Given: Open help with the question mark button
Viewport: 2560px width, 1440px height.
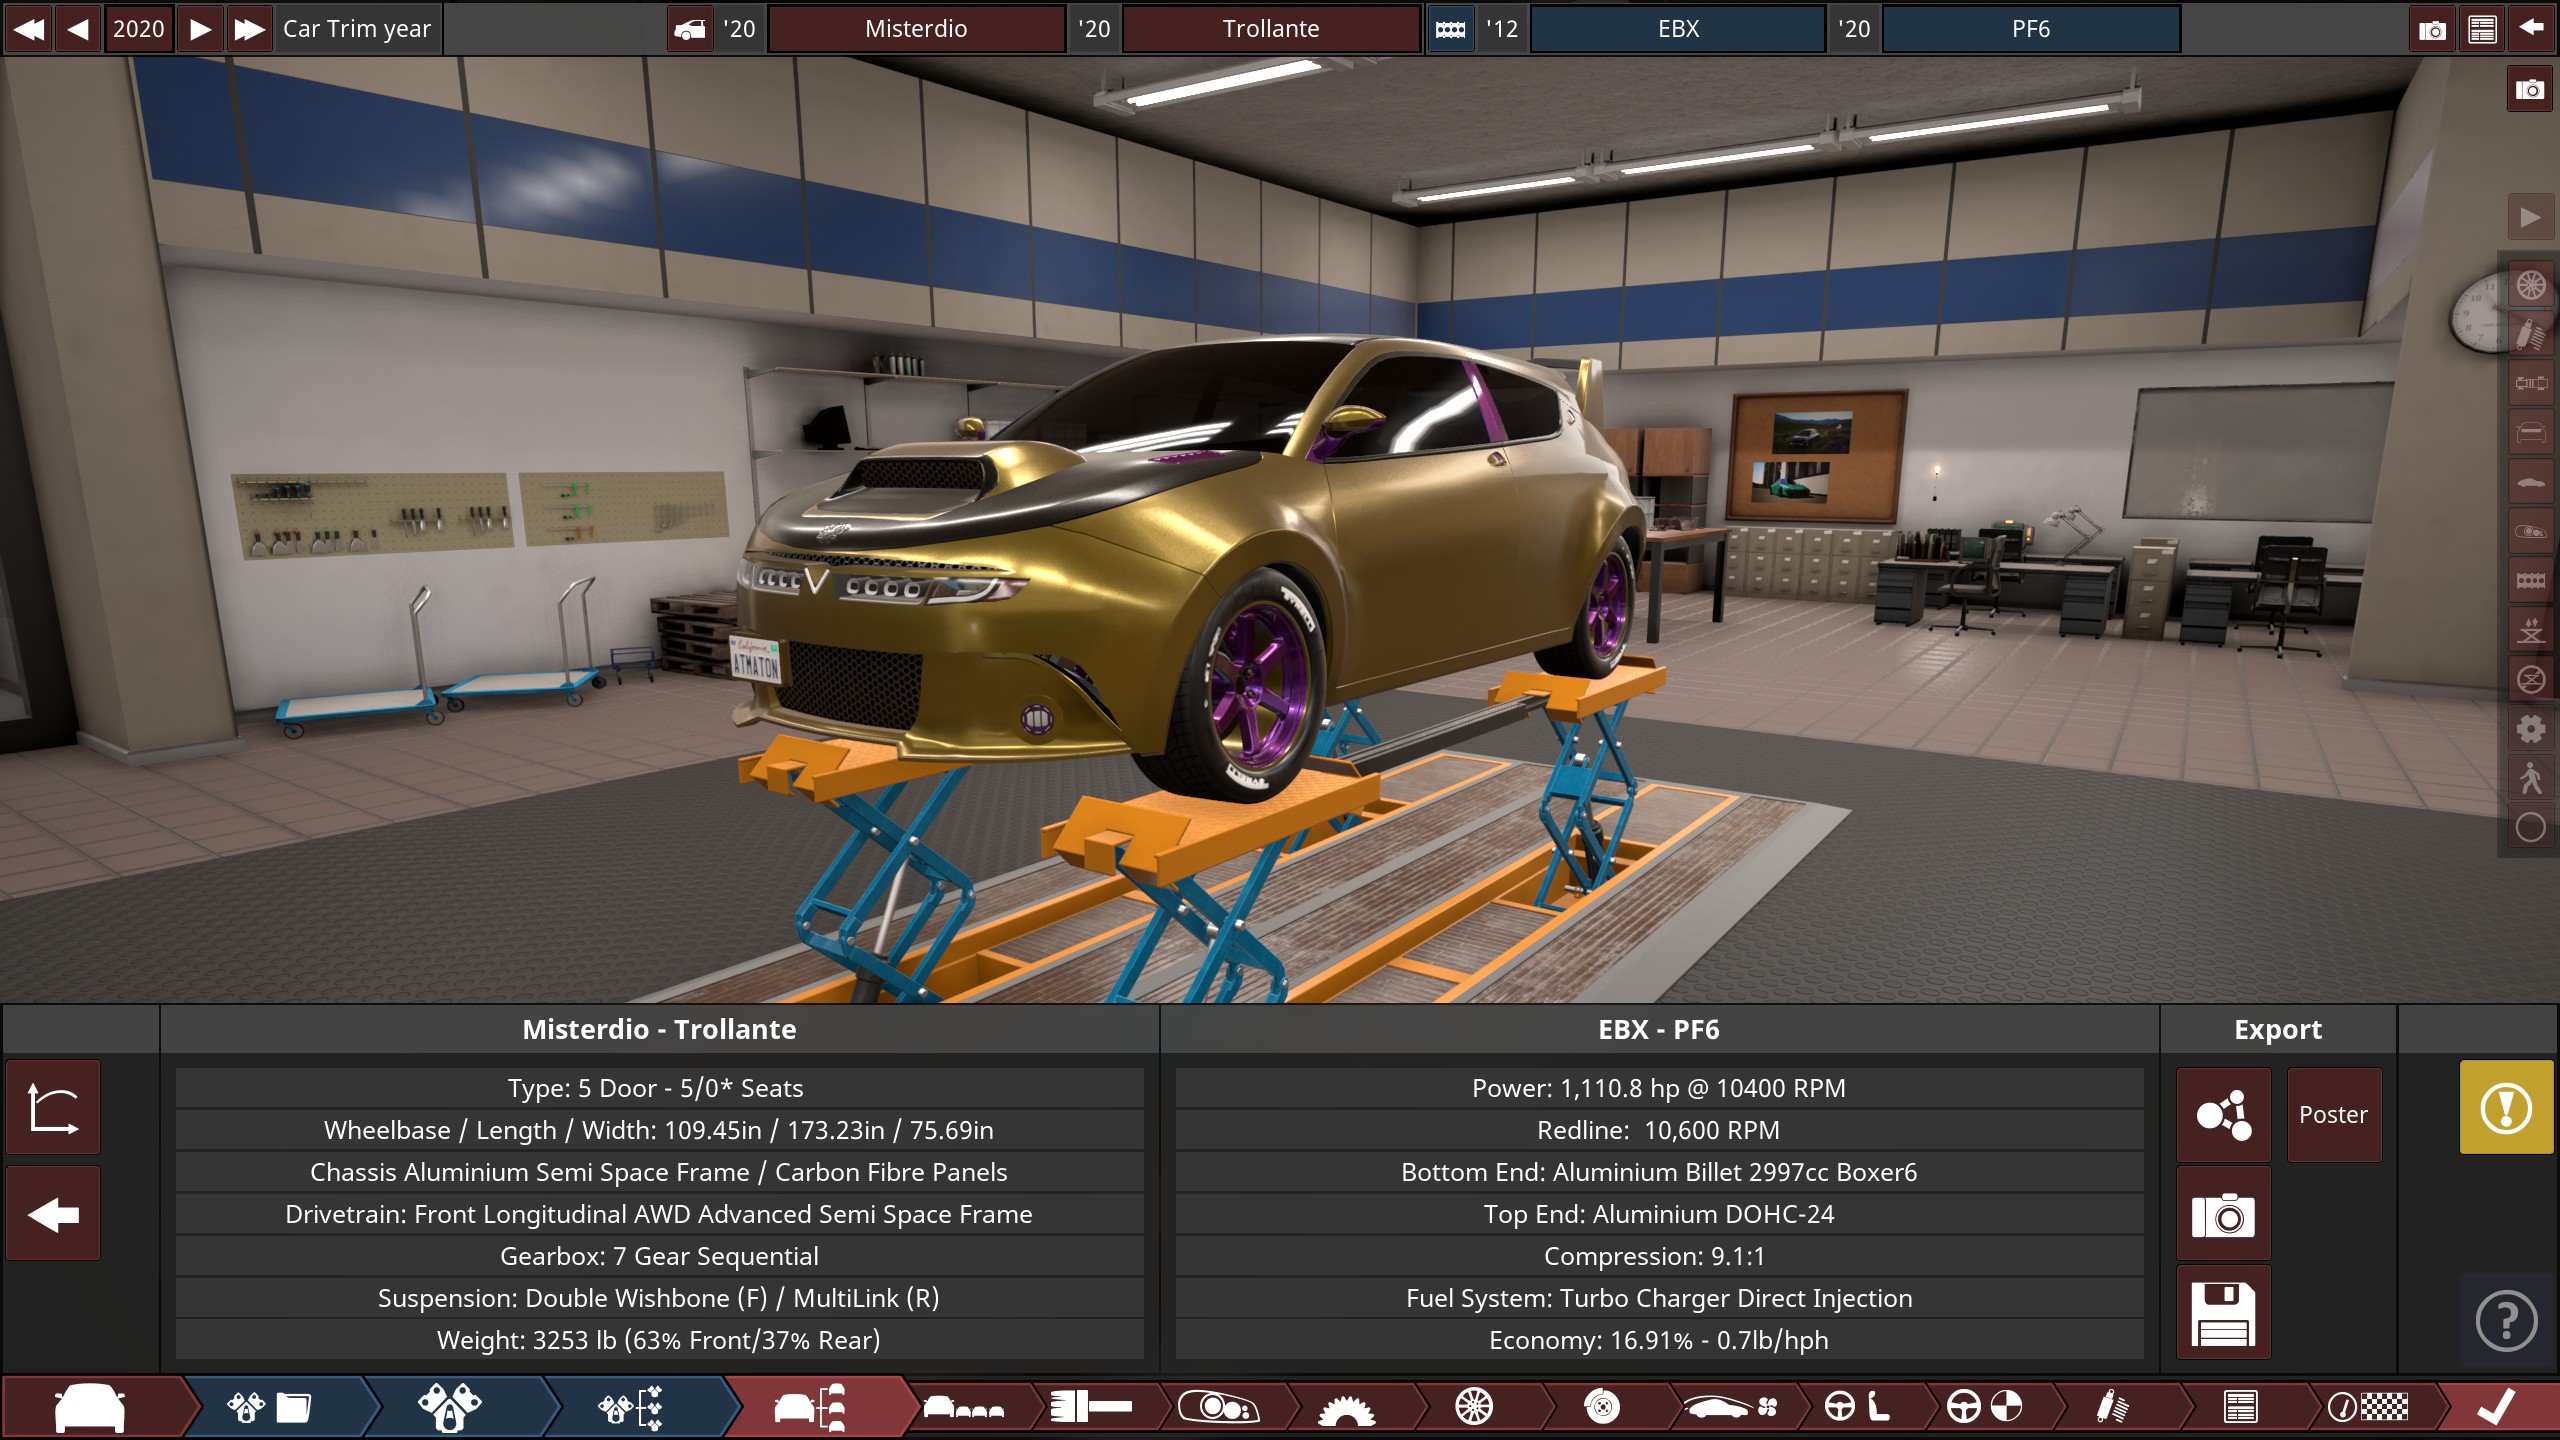Looking at the screenshot, I should [x=2506, y=1321].
